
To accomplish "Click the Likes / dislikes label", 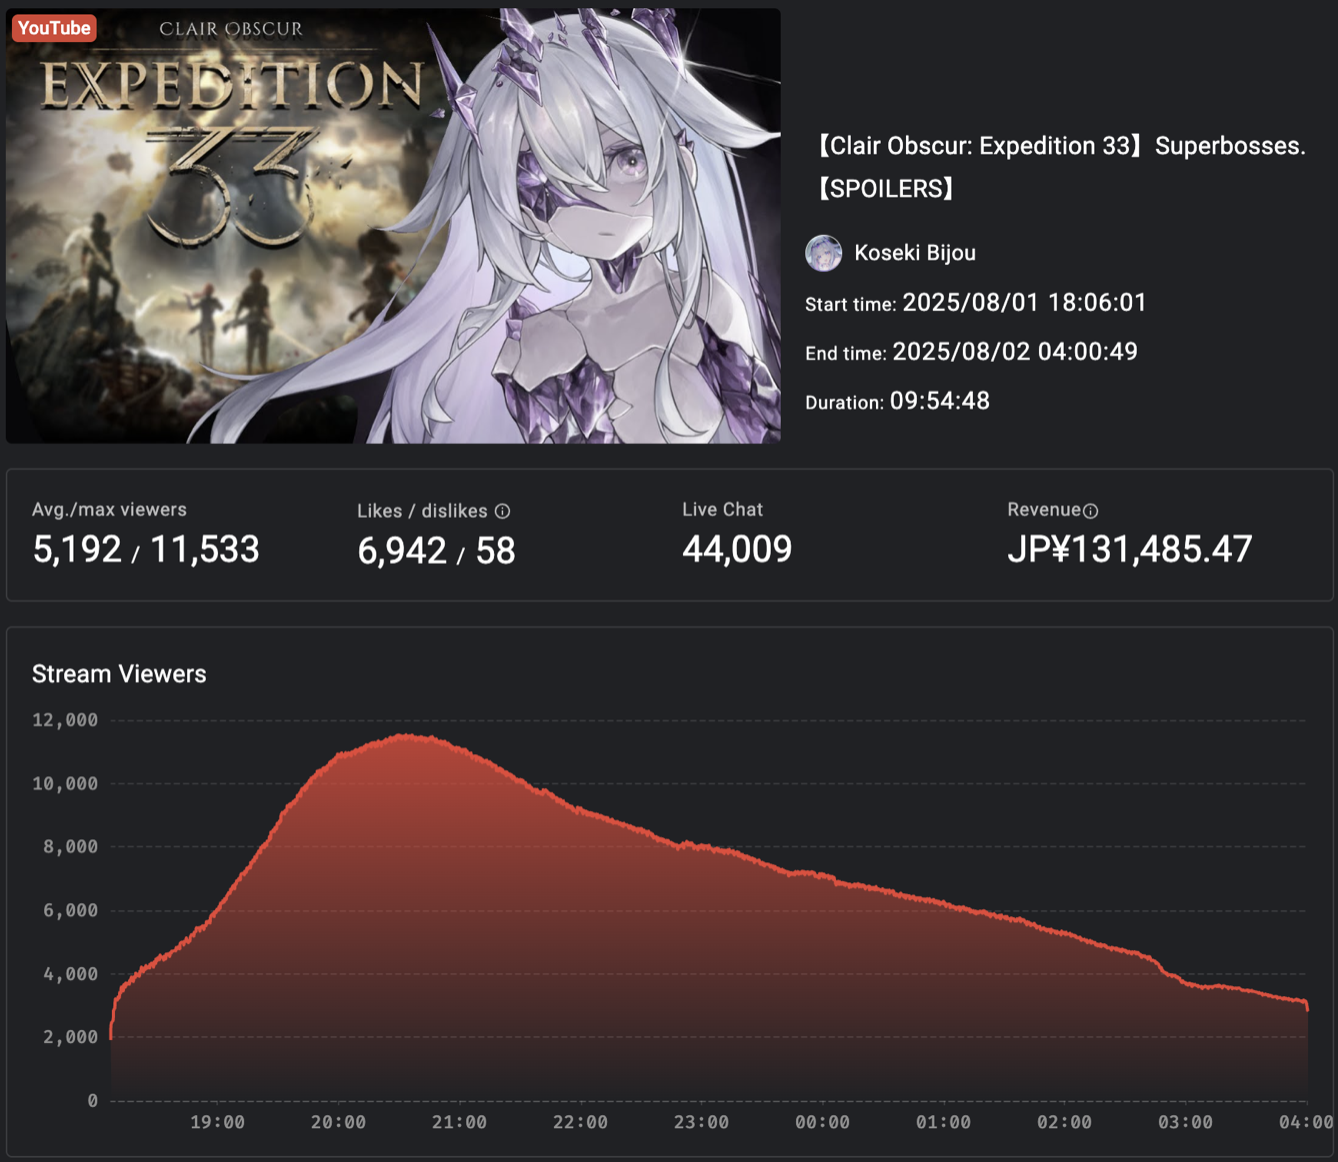I will [422, 511].
